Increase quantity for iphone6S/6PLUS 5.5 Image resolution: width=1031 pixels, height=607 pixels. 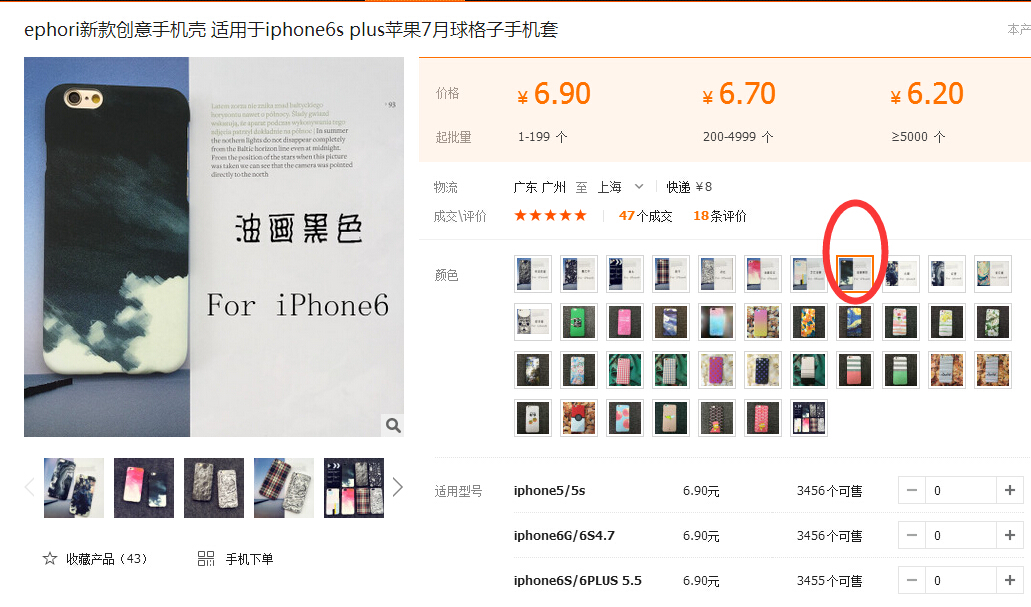click(x=1010, y=581)
